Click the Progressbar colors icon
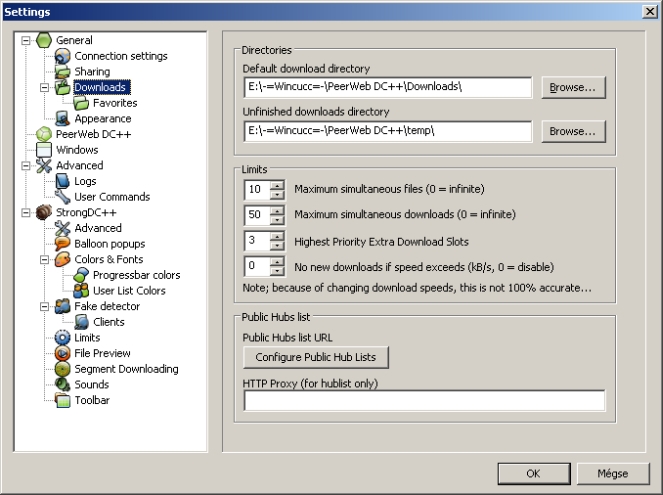Viewport: 663px width, 495px height. pyautogui.click(x=82, y=275)
